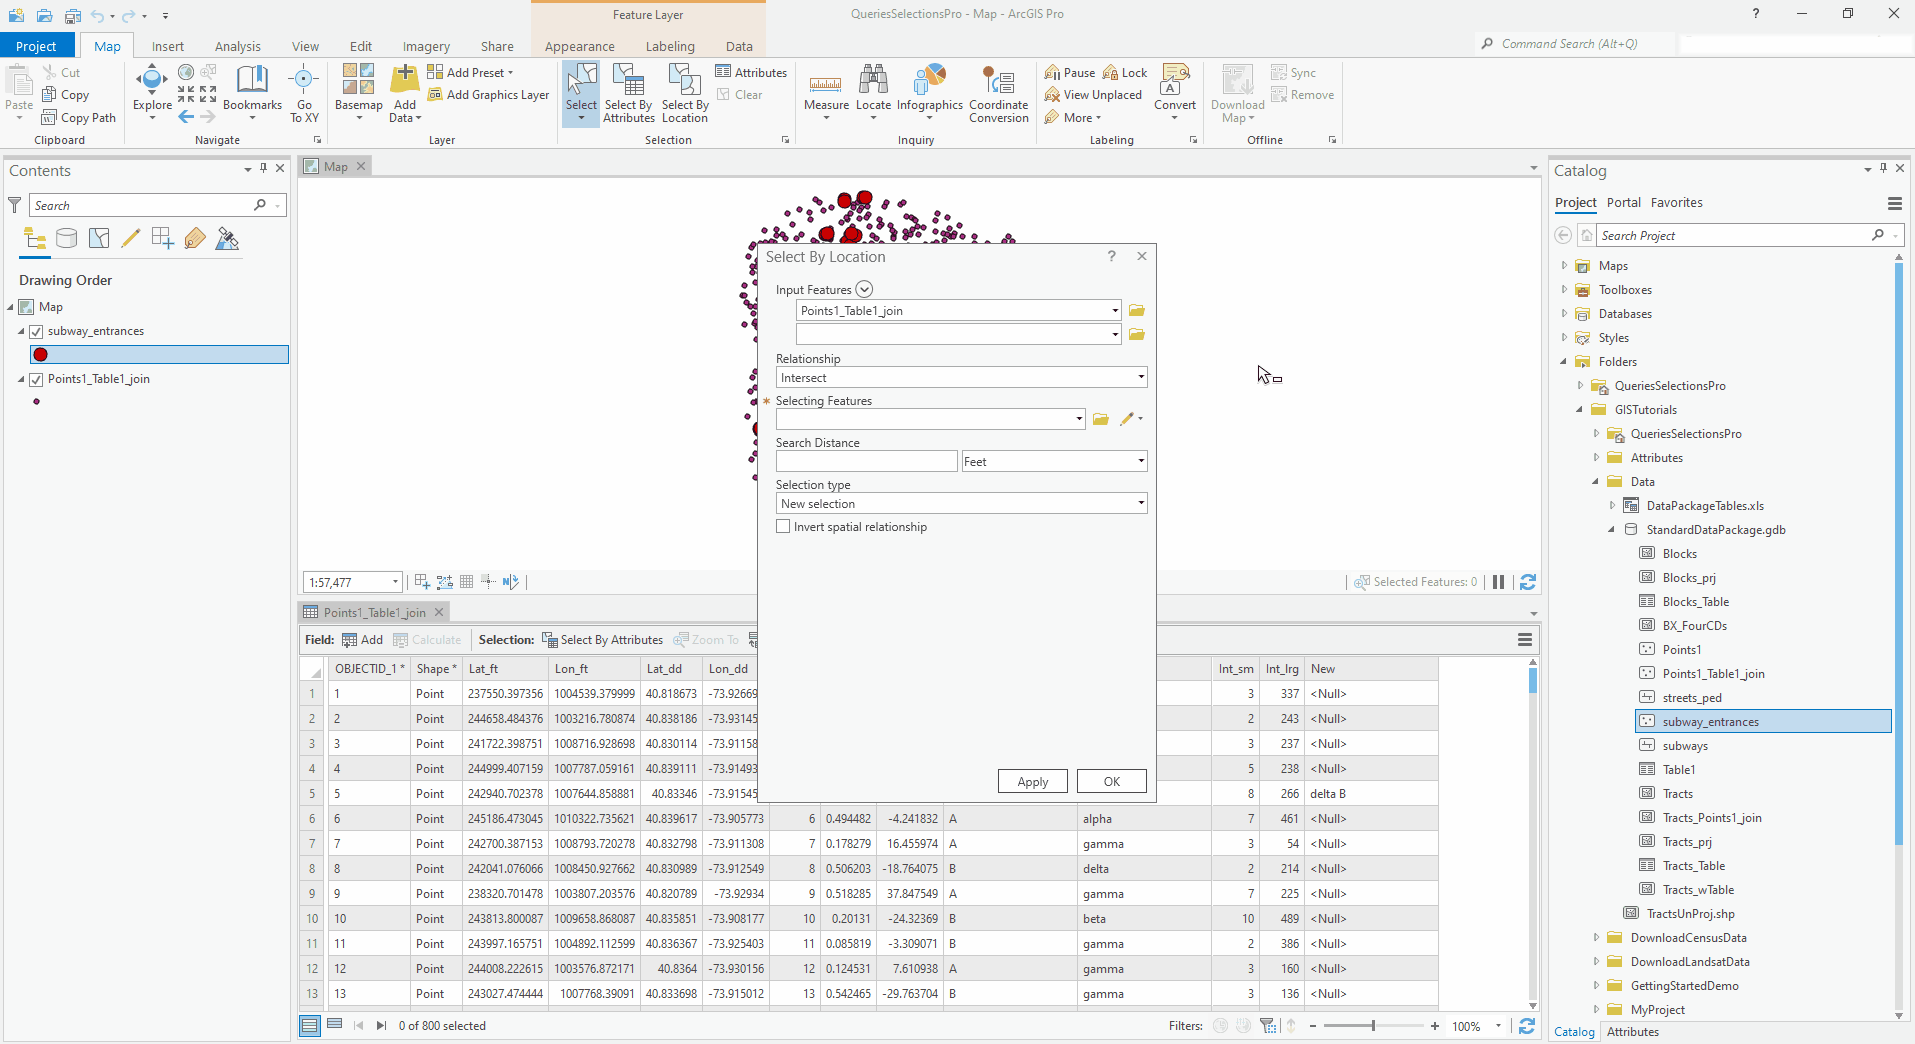This screenshot has width=1915, height=1044.
Task: Show list by data source in Contents
Action: coord(67,238)
